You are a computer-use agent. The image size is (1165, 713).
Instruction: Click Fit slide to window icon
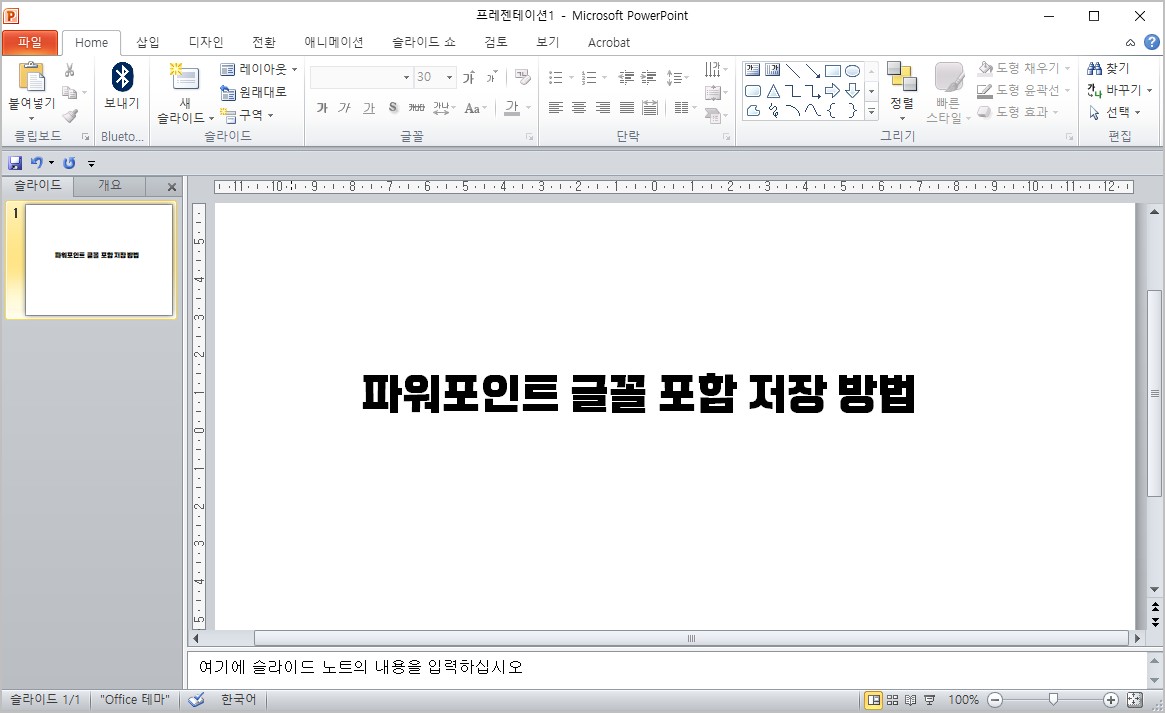coord(1135,700)
